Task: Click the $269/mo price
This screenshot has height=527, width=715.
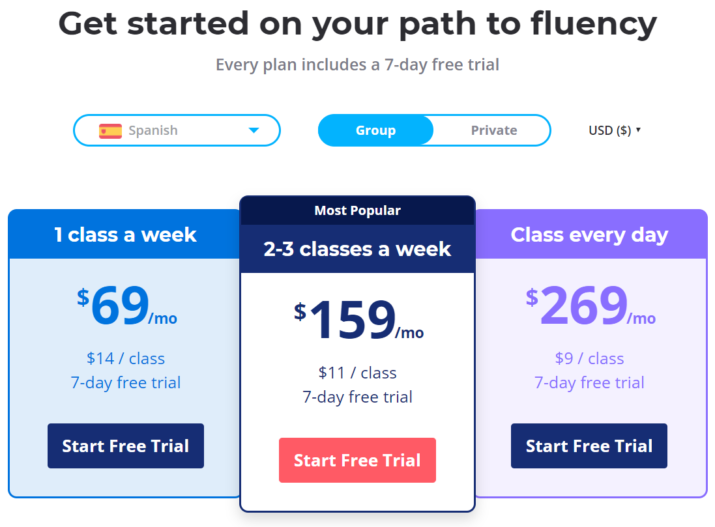Action: (591, 305)
